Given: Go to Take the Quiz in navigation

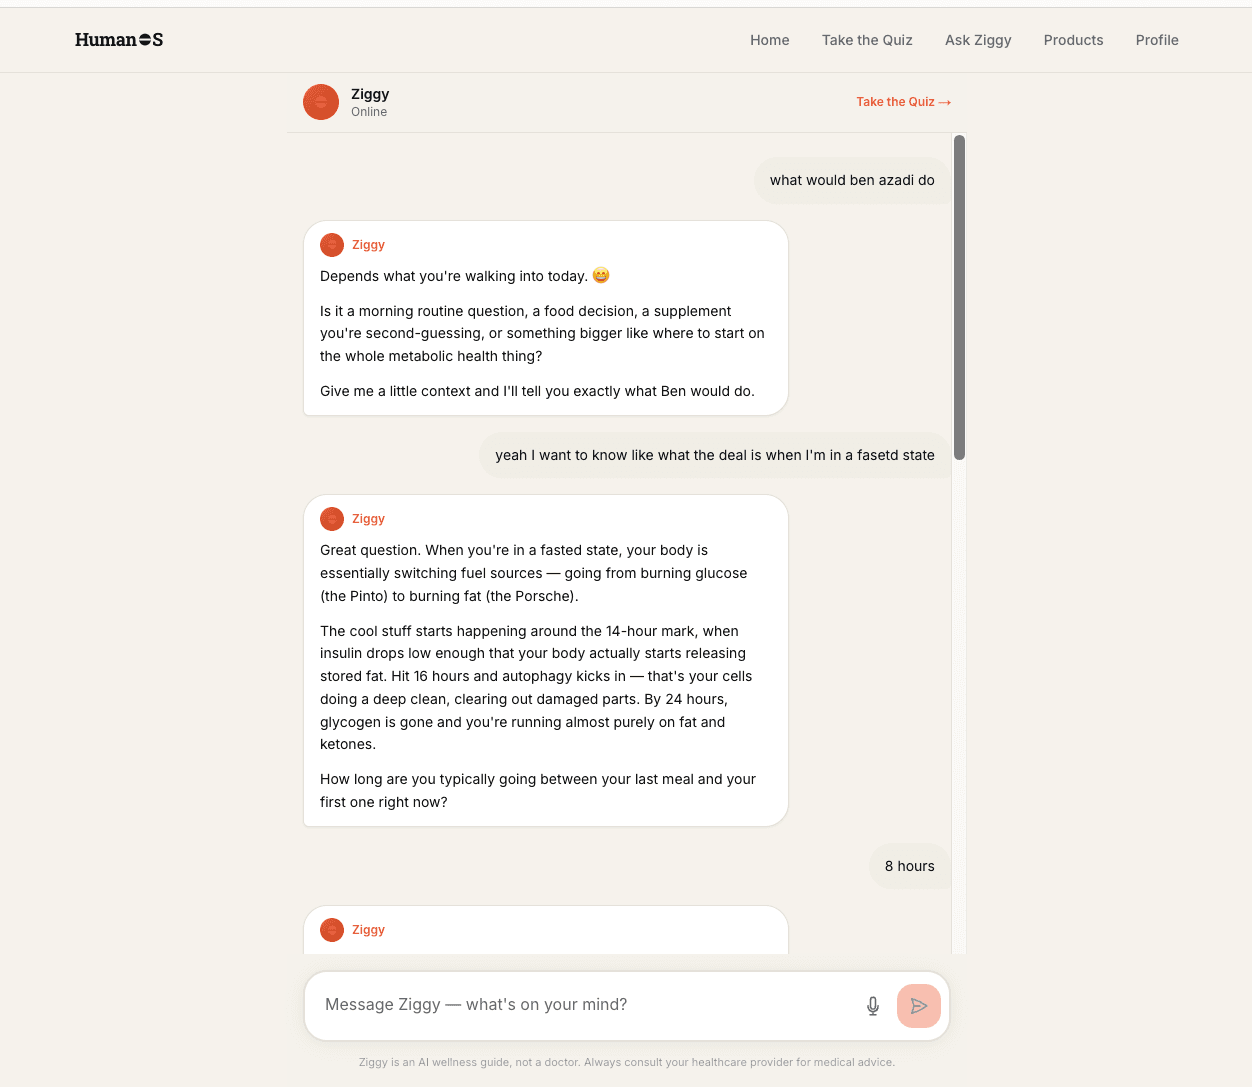Looking at the screenshot, I should click(867, 40).
